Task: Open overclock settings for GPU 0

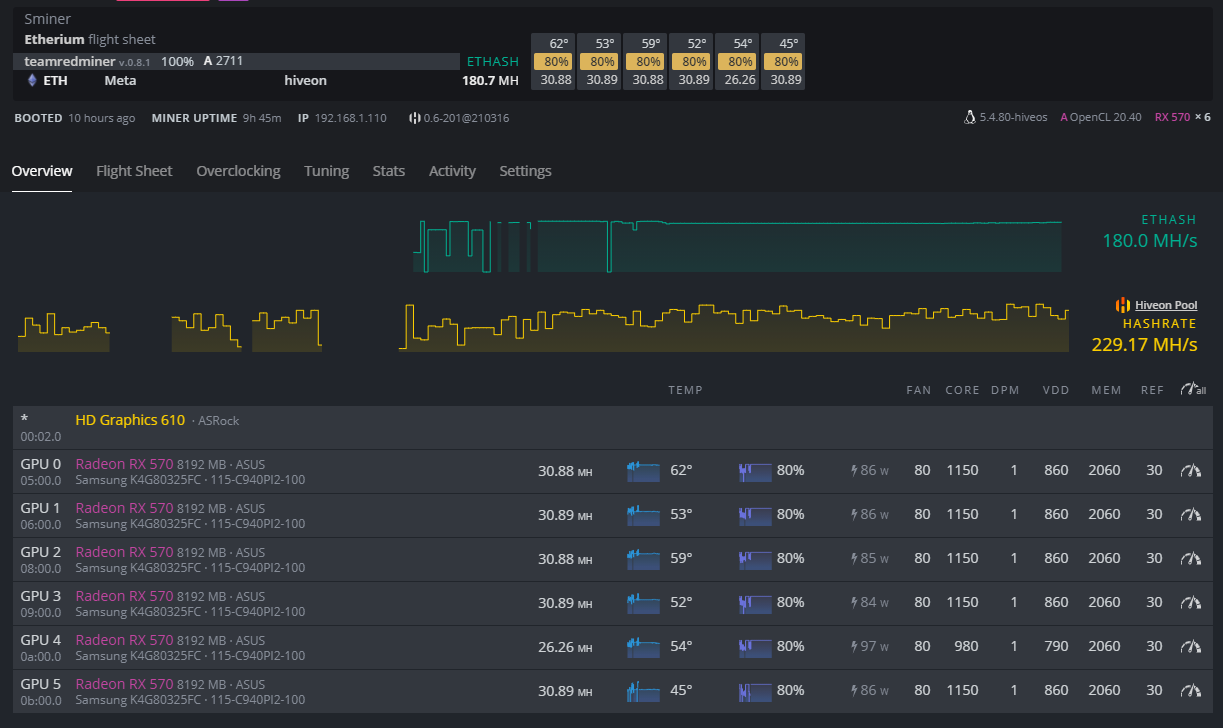Action: (1190, 471)
